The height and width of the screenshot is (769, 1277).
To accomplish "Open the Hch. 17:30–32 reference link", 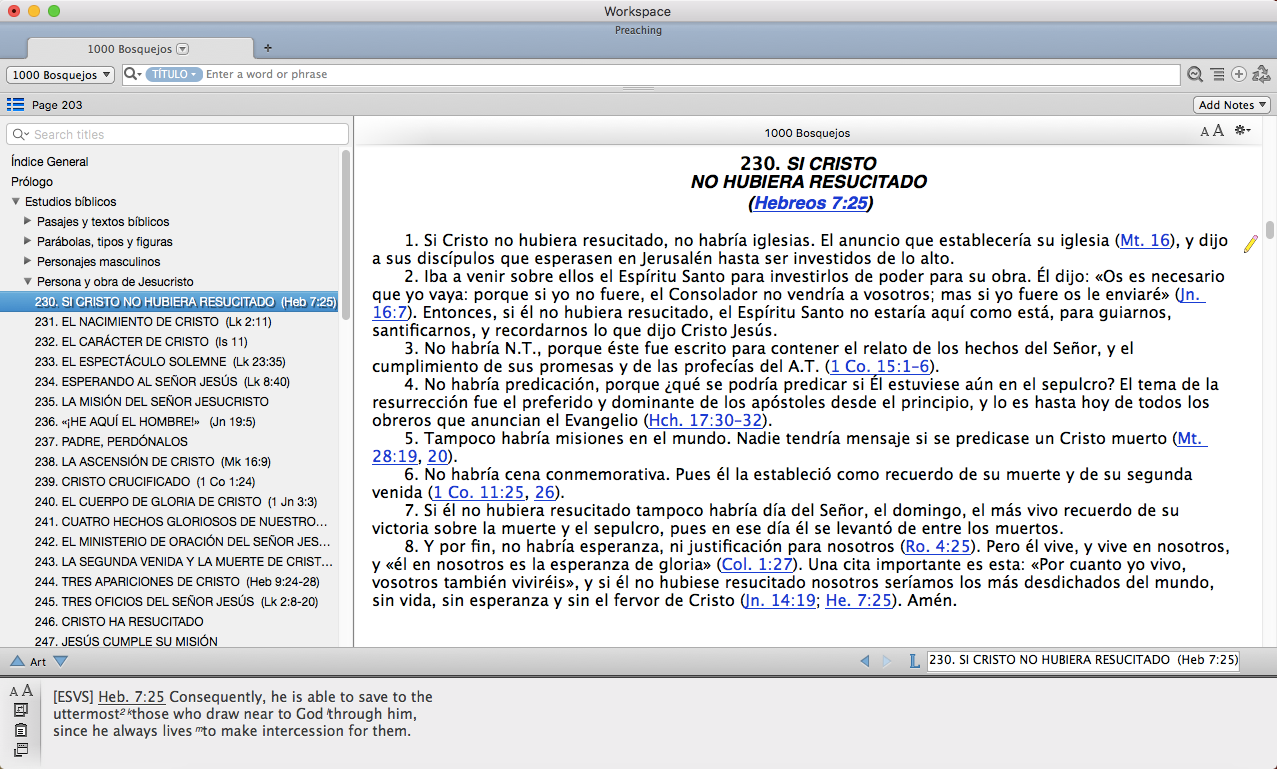I will pyautogui.click(x=706, y=421).
